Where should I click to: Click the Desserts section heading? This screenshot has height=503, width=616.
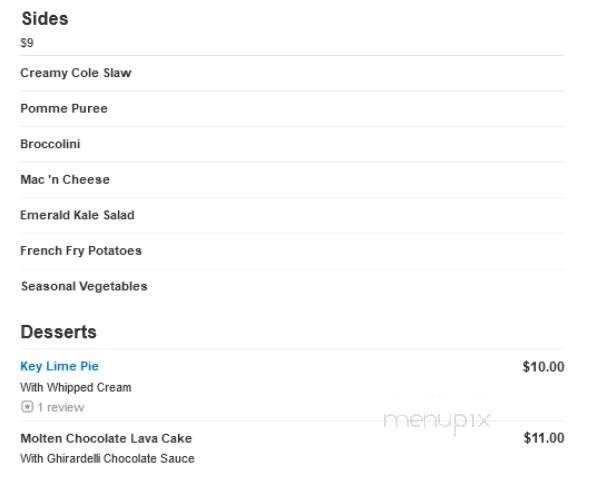(59, 332)
